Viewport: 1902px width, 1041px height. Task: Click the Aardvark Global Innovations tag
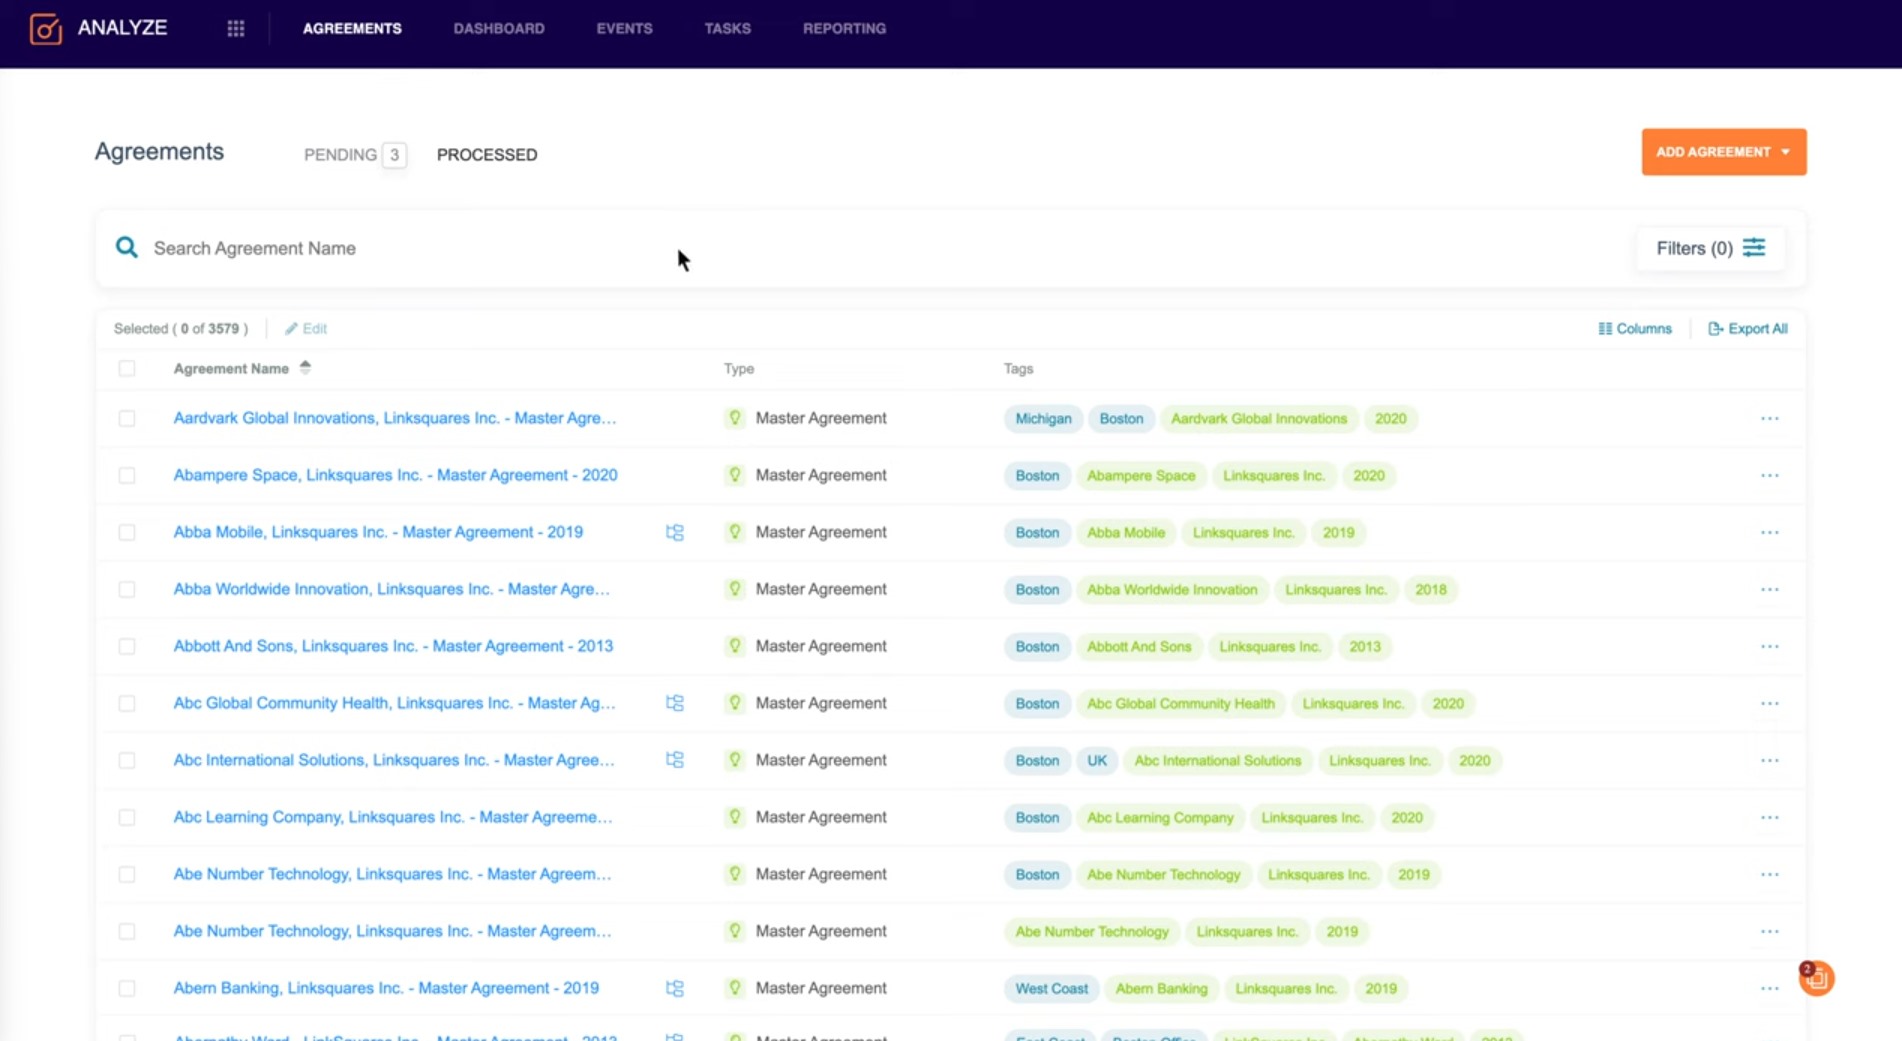coord(1259,419)
